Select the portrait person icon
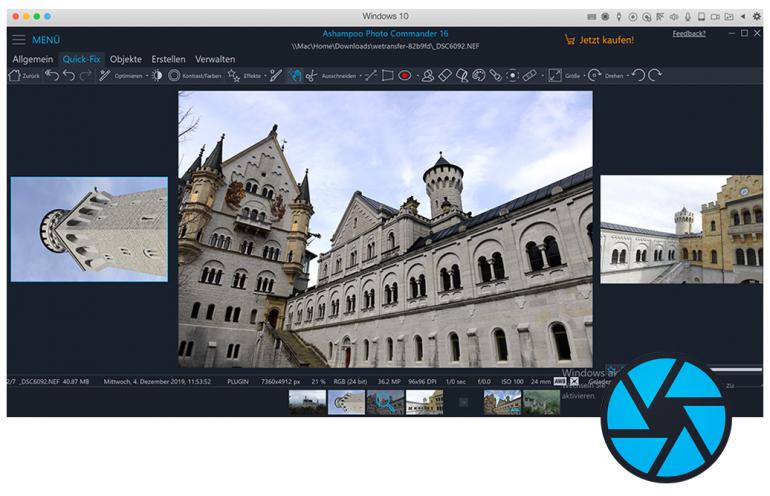Screen dimensions: 770x496 click(x=428, y=76)
